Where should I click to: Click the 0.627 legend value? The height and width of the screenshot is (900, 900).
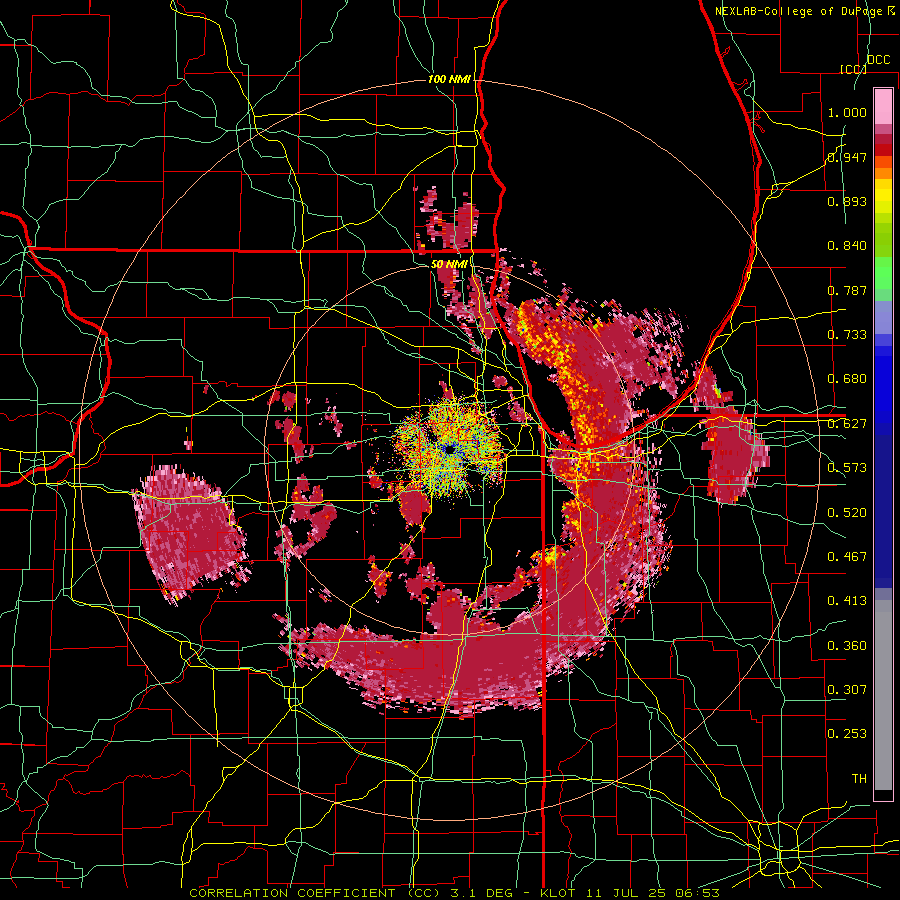[x=847, y=424]
